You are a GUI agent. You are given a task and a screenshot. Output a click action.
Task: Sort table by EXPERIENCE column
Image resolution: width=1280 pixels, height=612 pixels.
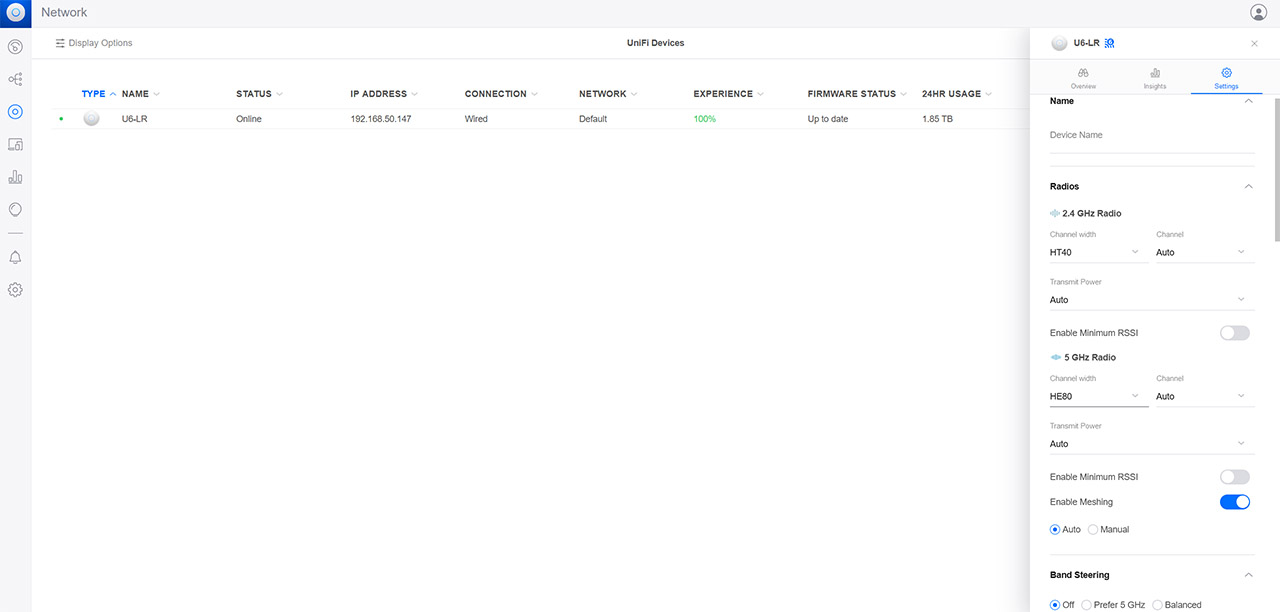729,94
